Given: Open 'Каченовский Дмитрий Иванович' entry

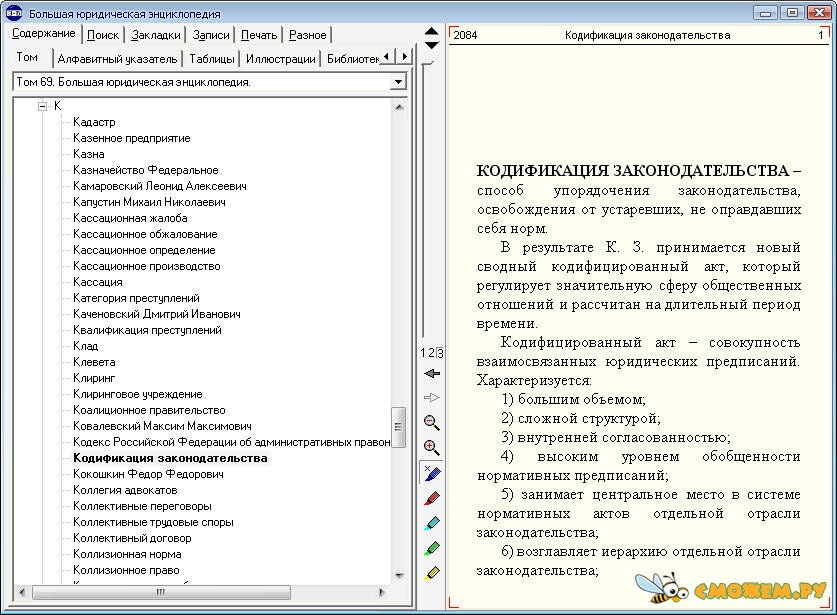Looking at the screenshot, I should (x=156, y=314).
